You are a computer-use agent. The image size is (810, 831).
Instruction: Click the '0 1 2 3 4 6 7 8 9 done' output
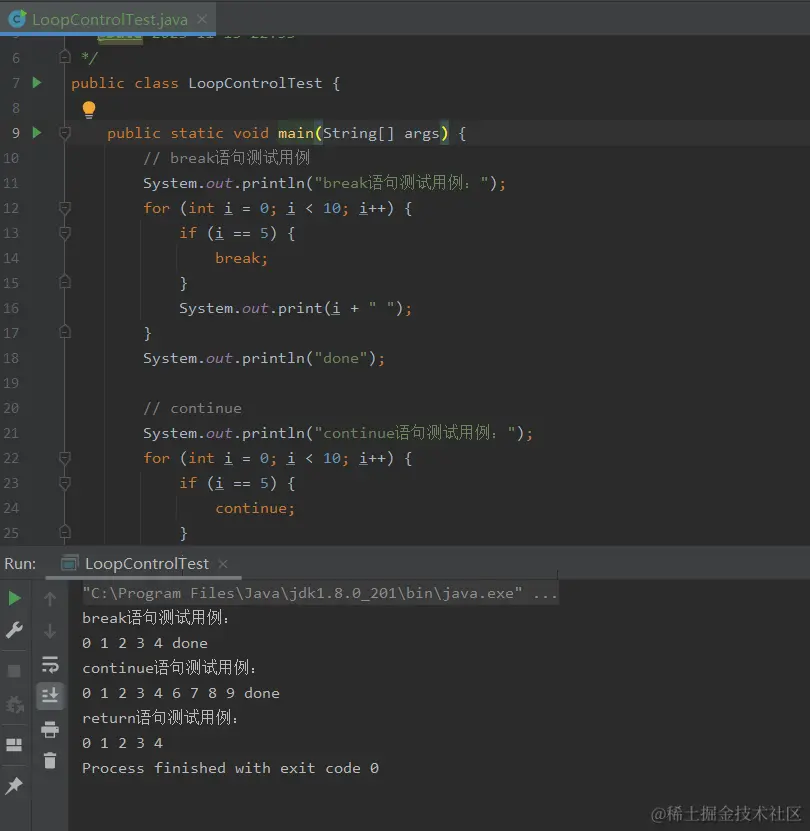(181, 693)
